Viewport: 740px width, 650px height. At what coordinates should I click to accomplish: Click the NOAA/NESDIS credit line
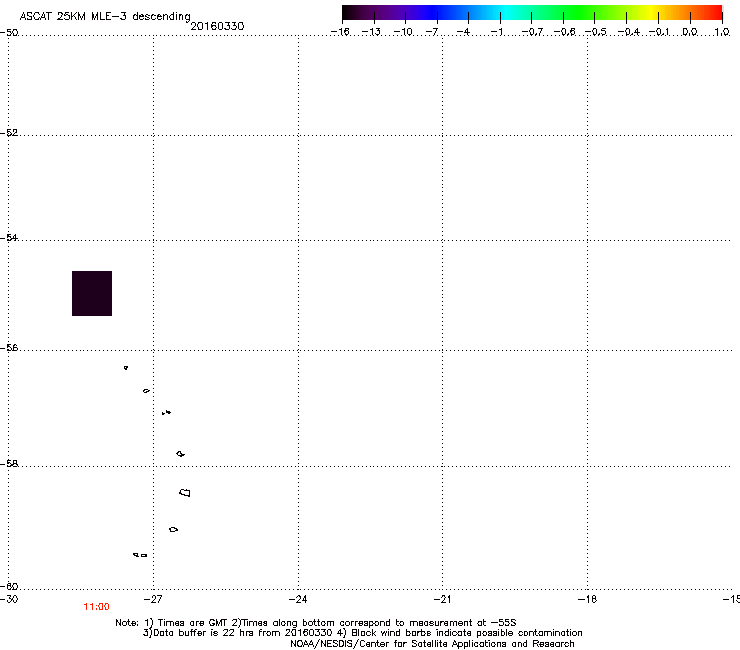coord(432,644)
